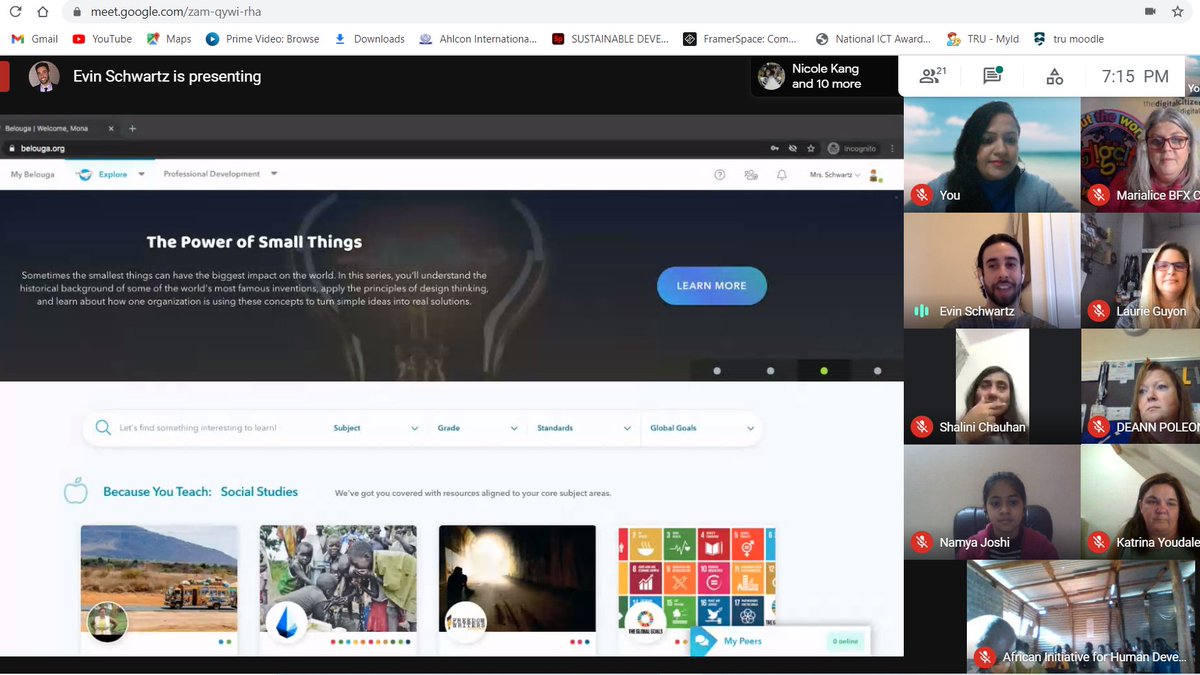Click the camera indicator in address bar
Viewport: 1200px width, 675px height.
(1150, 12)
